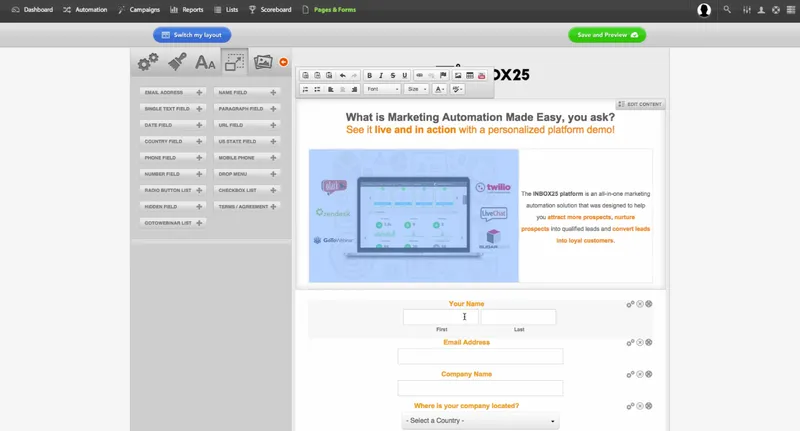Add a Country Field
Viewport: 800px width, 431px height.
173,141
